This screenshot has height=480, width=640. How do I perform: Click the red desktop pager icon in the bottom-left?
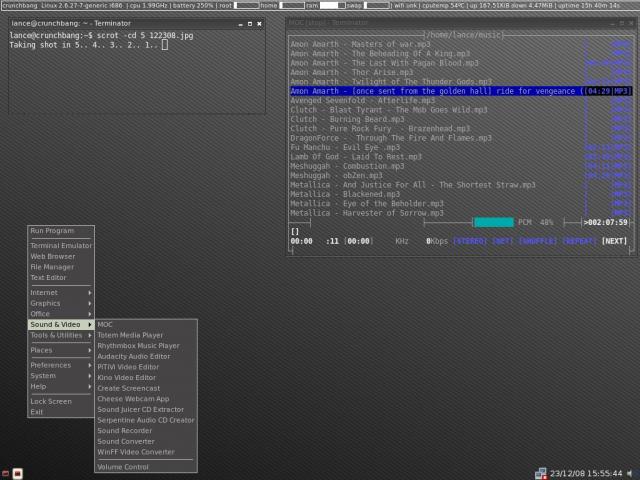[x=6, y=472]
